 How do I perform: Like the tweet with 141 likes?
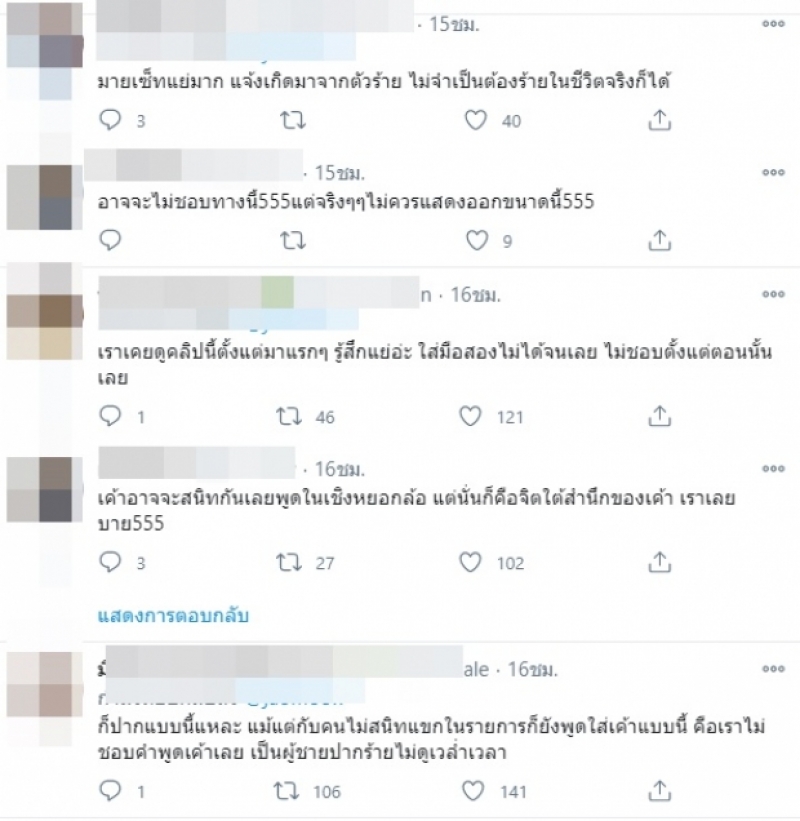tap(473, 791)
